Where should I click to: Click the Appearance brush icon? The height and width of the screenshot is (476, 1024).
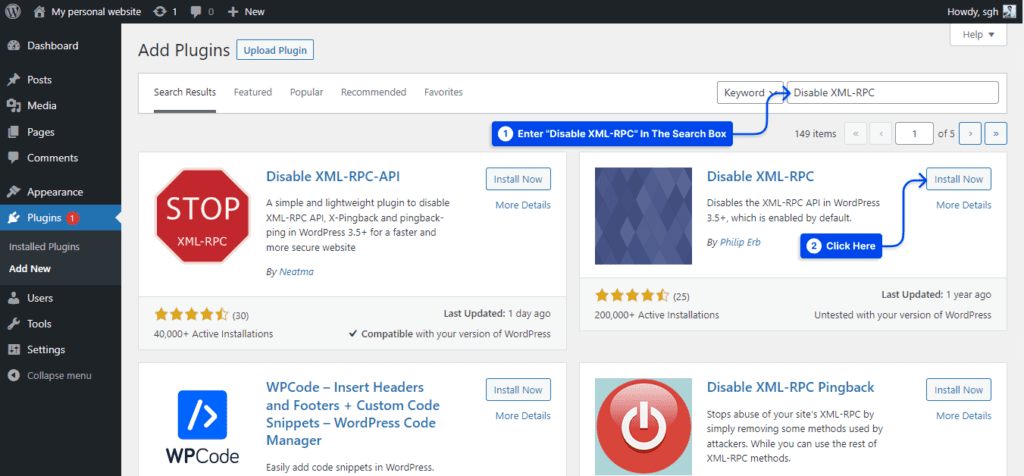coord(13,192)
